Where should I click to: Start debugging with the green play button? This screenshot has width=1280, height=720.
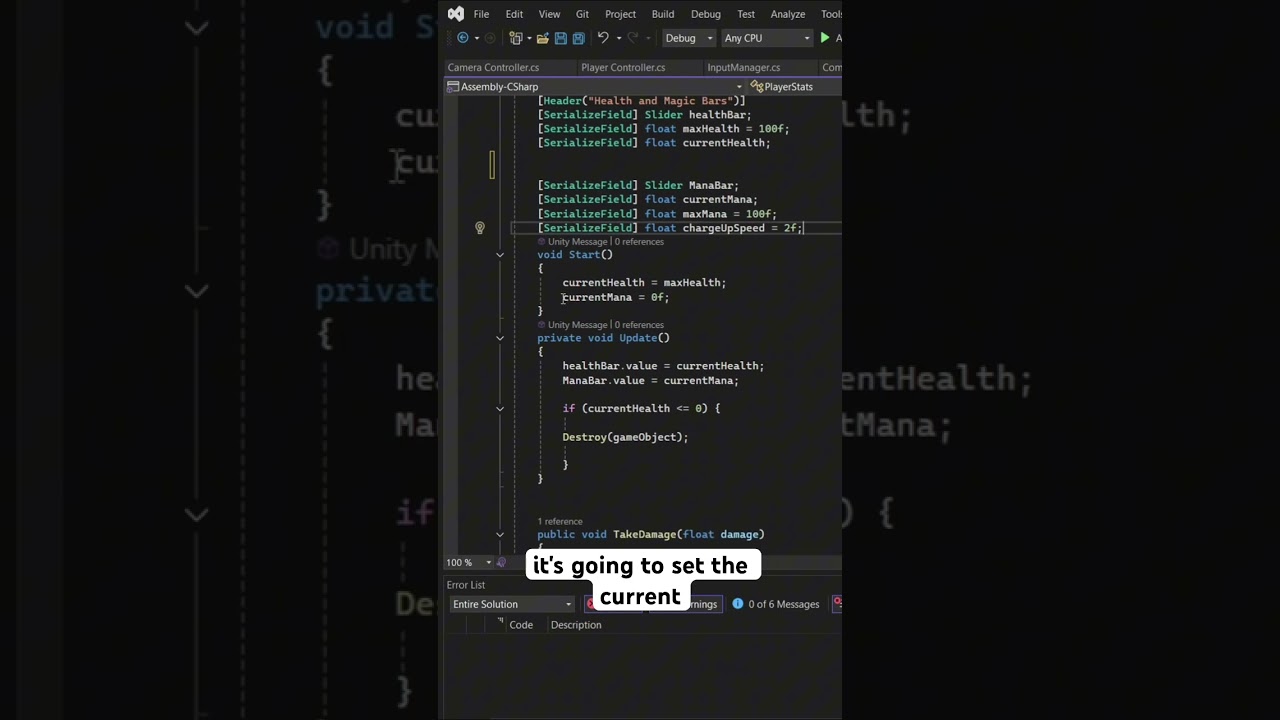pos(825,38)
